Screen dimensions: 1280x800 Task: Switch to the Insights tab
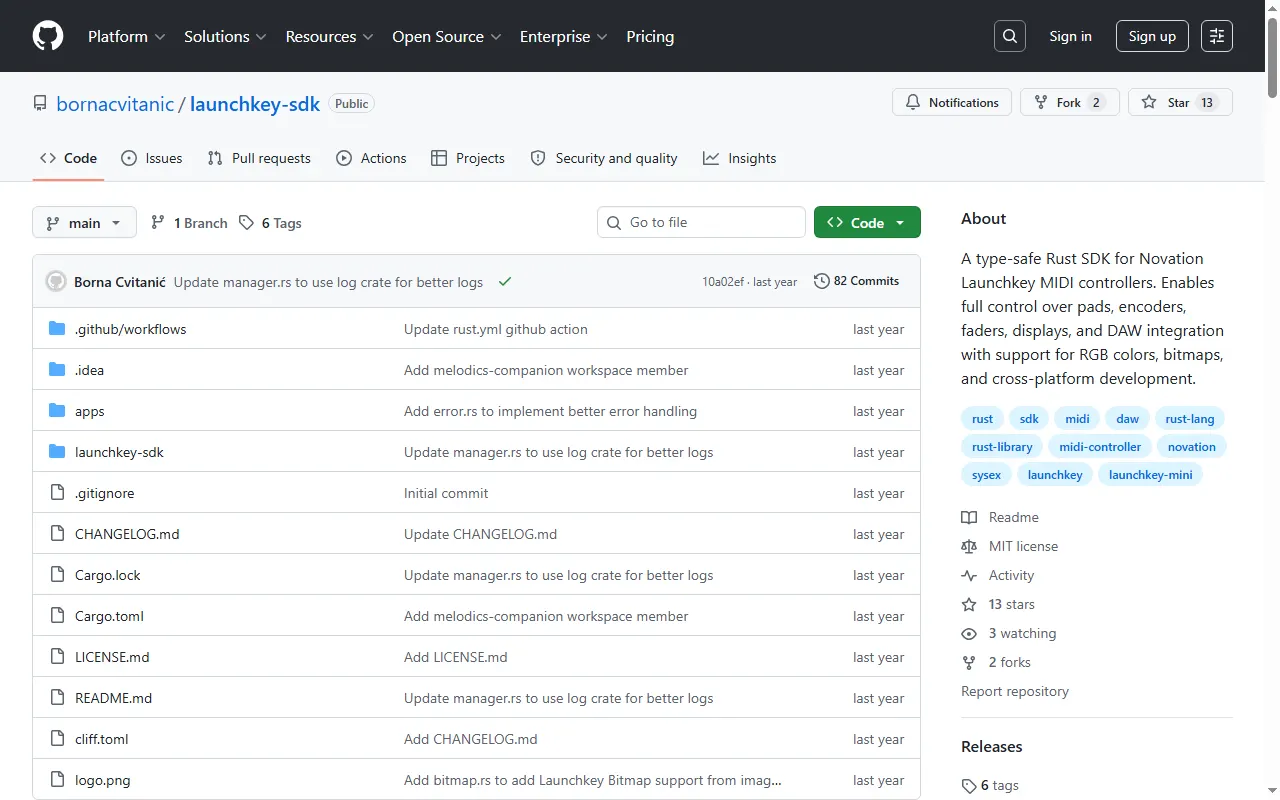click(740, 158)
